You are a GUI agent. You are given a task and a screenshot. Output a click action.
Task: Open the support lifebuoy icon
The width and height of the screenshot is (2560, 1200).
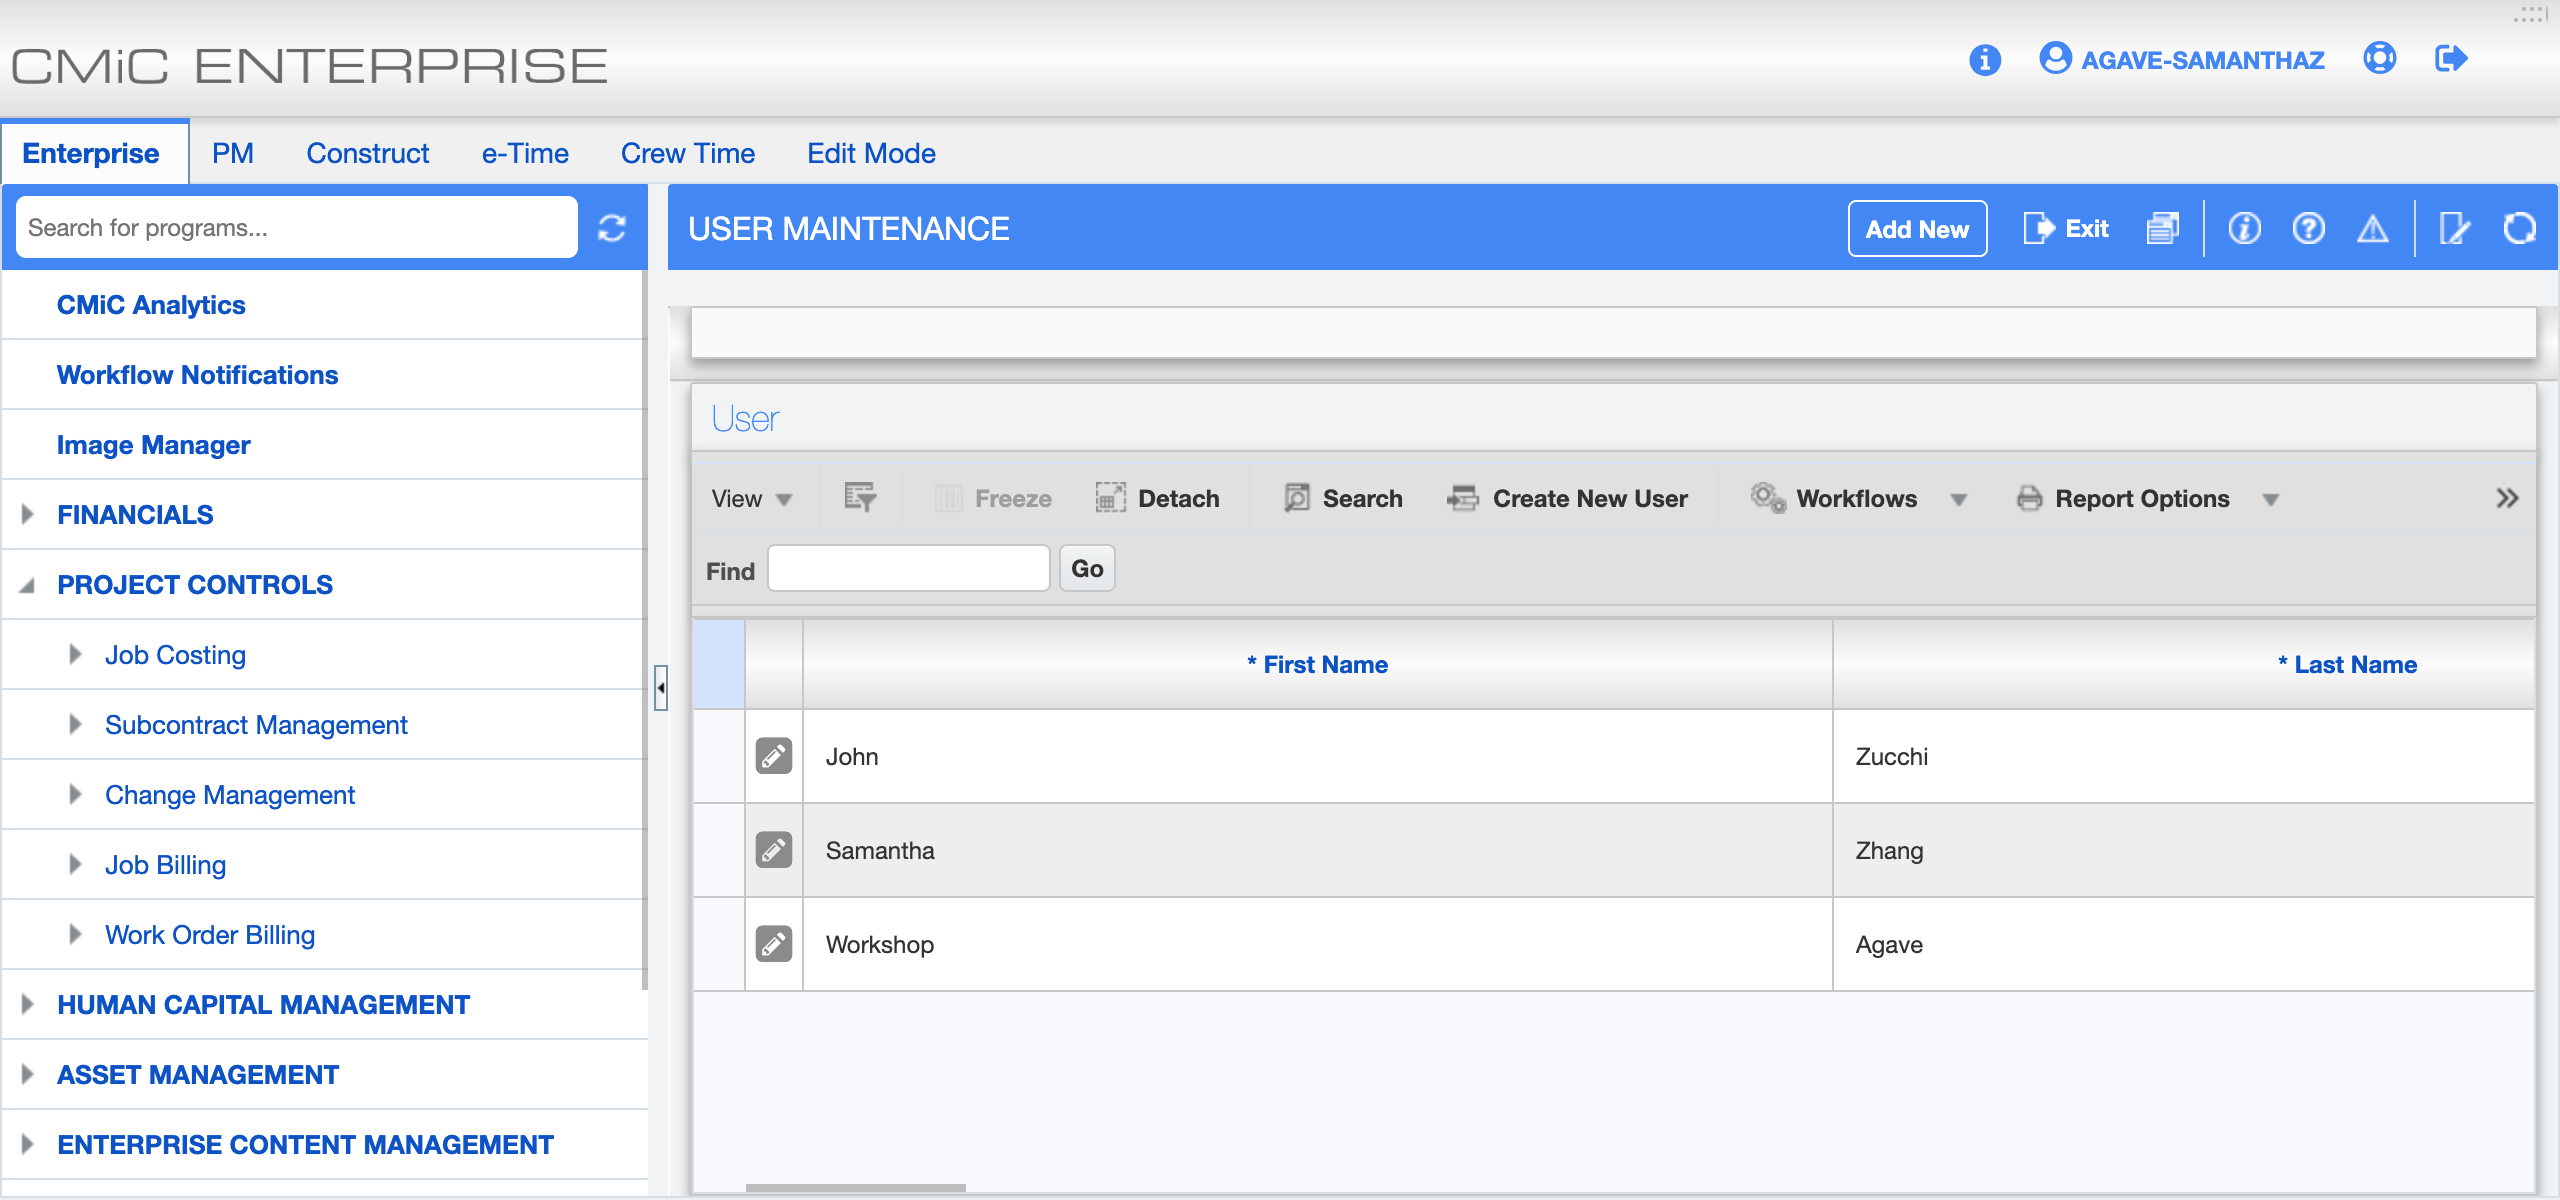point(2379,59)
